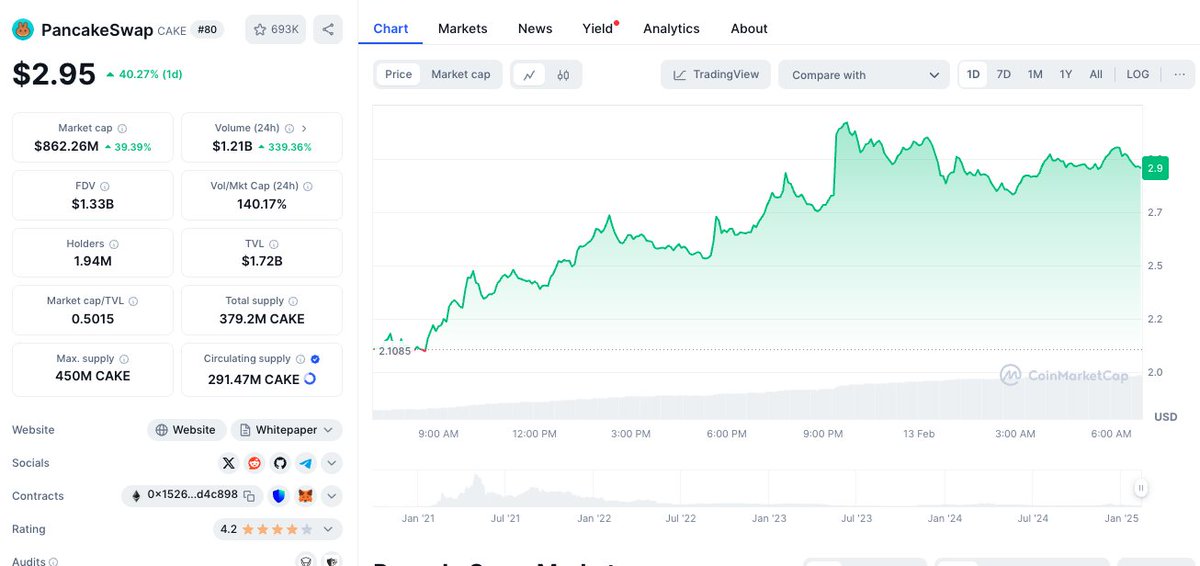
Task: Switch to the About tab
Action: pos(749,28)
